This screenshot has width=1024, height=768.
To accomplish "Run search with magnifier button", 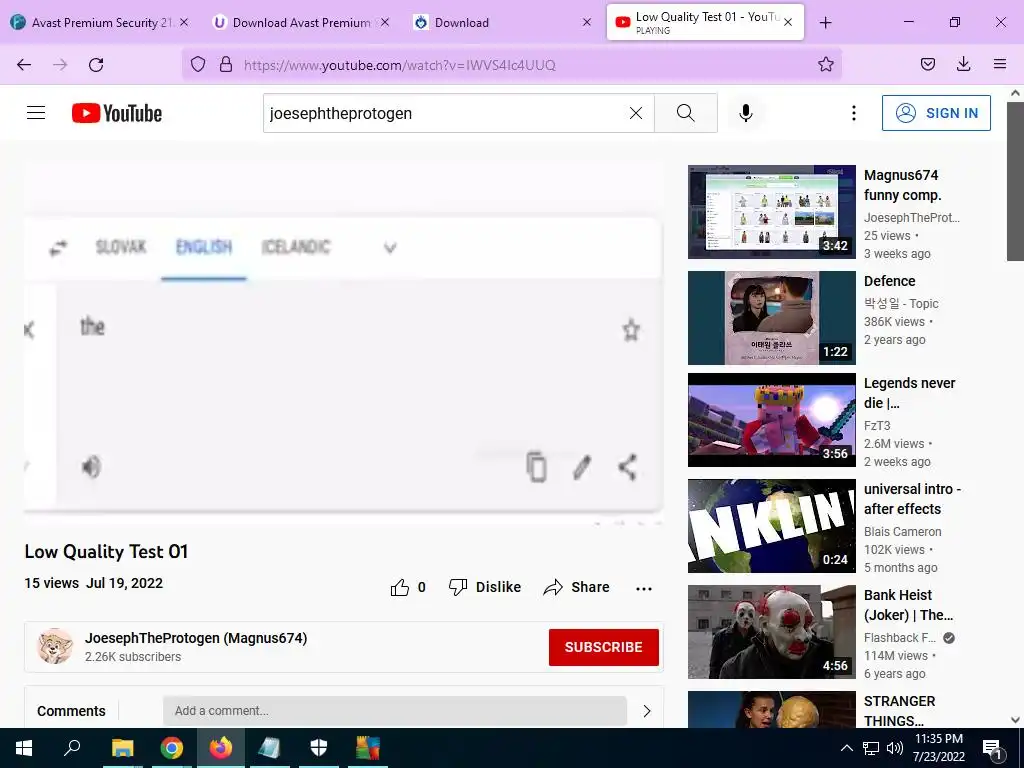I will pyautogui.click(x=686, y=113).
